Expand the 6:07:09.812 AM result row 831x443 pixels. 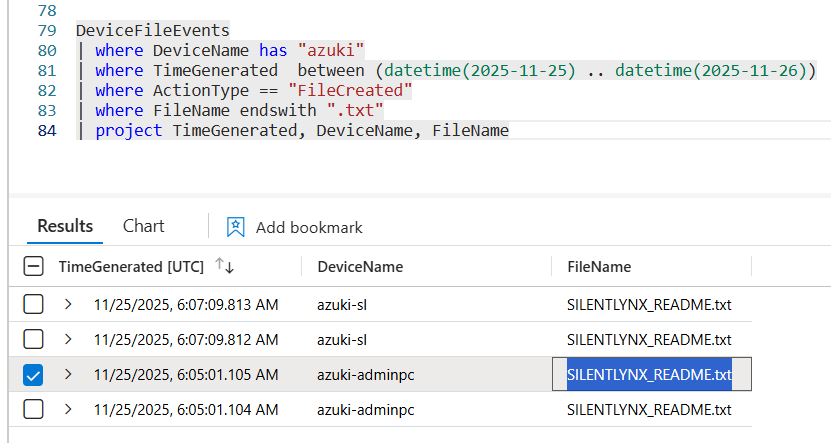(68, 339)
